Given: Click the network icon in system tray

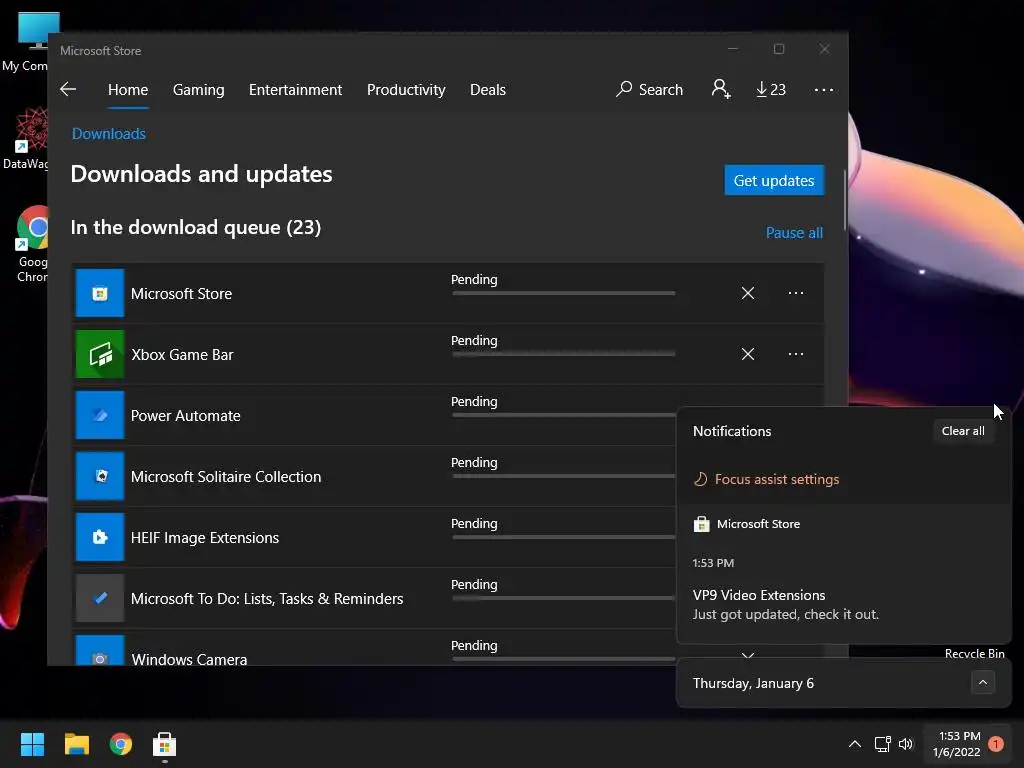Looking at the screenshot, I should pos(882,744).
